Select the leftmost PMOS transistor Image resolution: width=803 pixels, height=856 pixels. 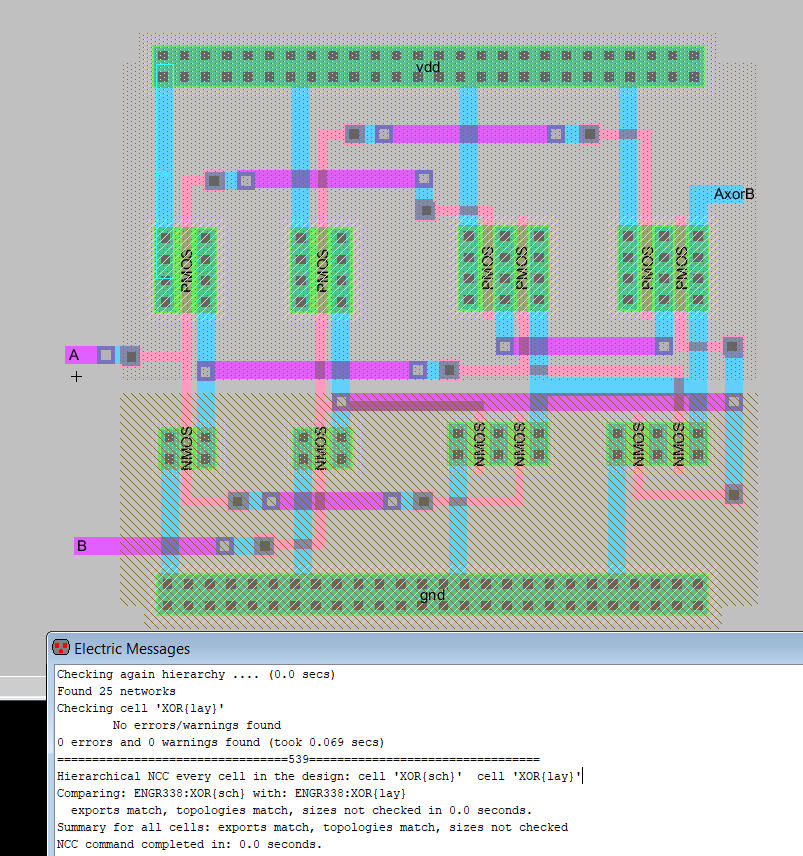tap(186, 270)
